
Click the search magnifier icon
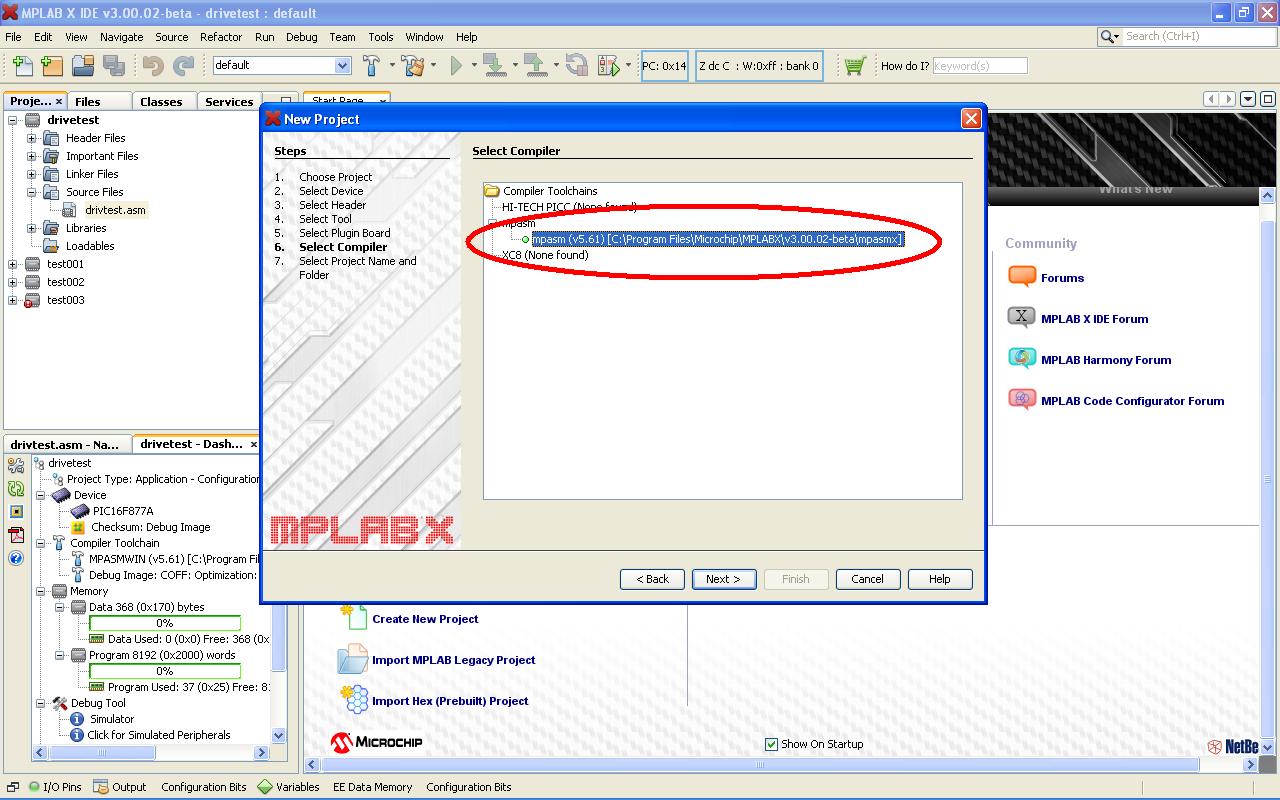coord(1109,37)
